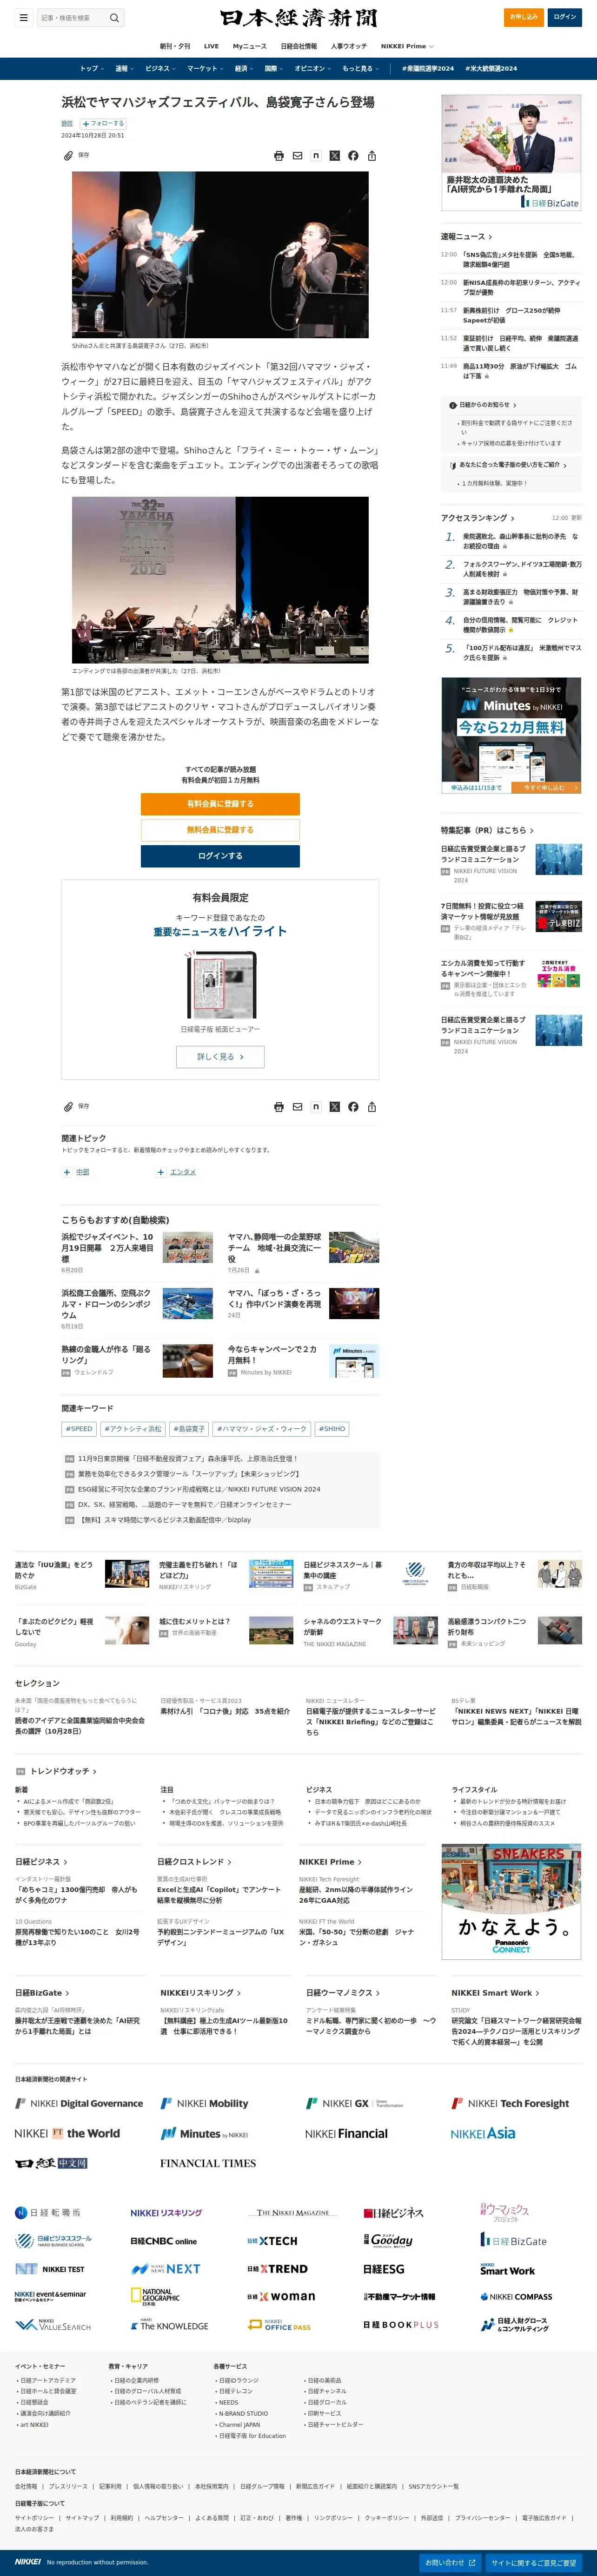597x2576 pixels.
Task: Click the bottom Facebook share icon
Action: tap(353, 1107)
